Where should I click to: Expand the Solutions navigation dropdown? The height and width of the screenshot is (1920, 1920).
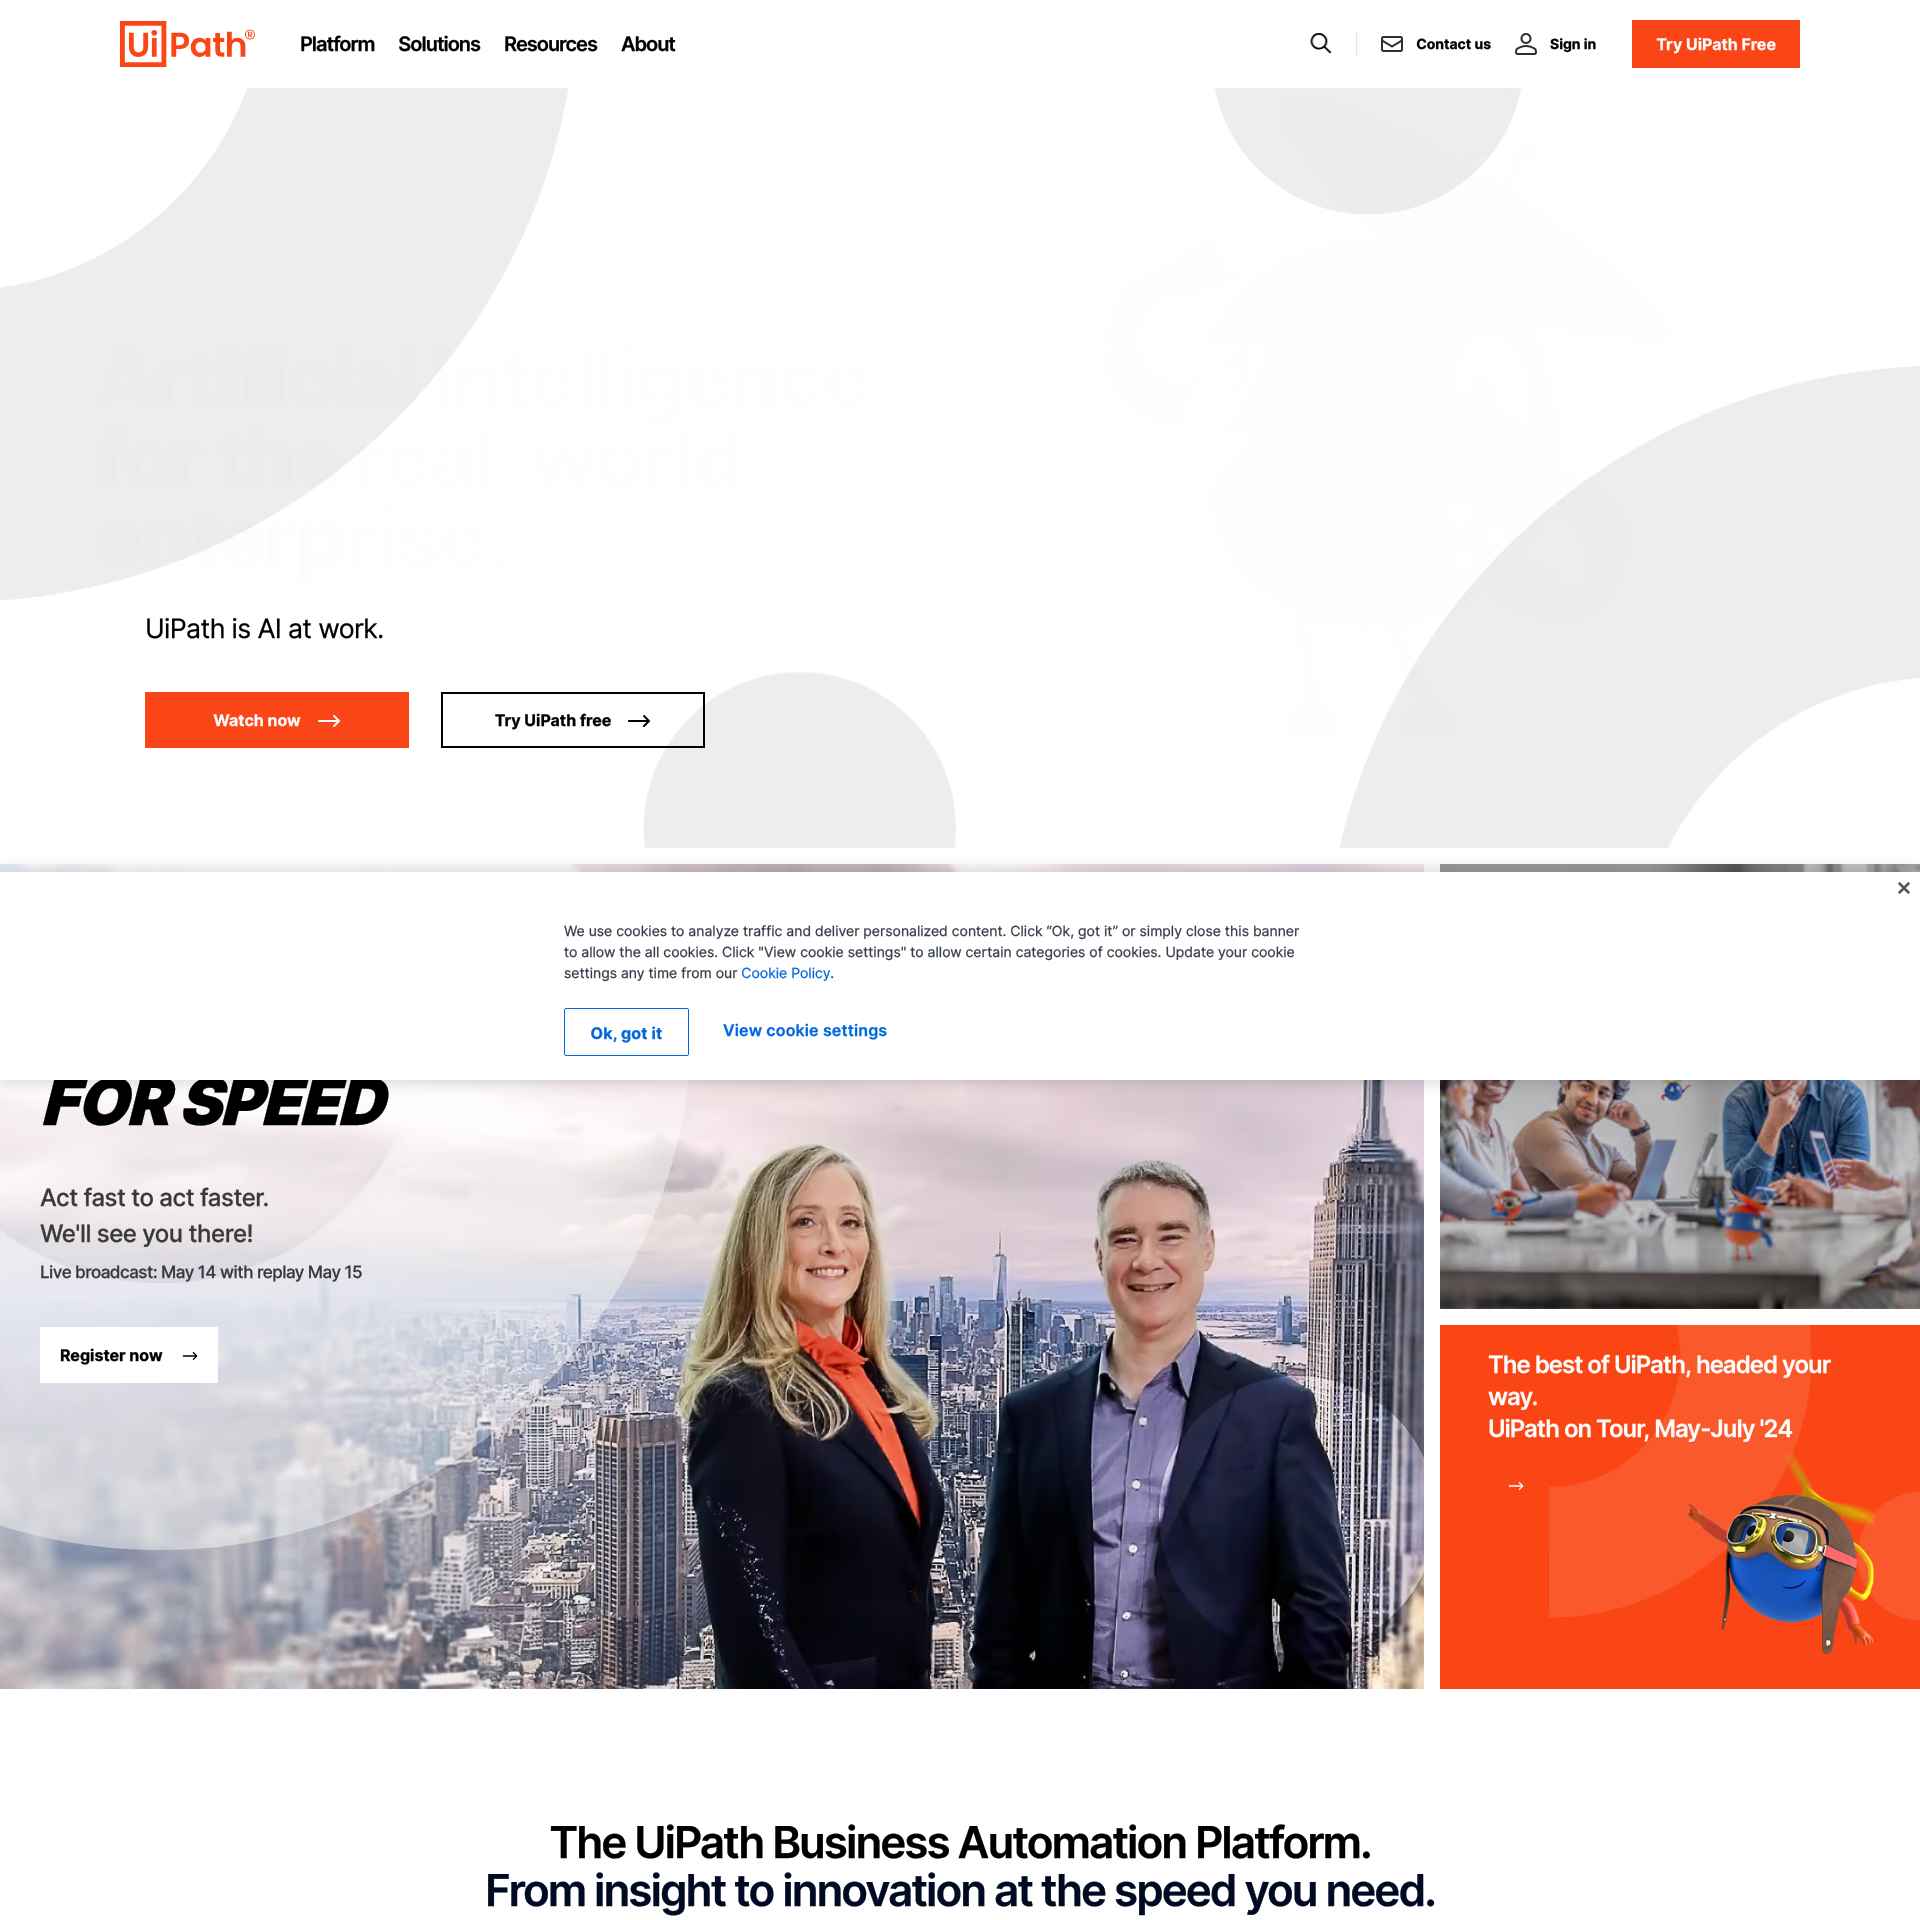pyautogui.click(x=438, y=44)
